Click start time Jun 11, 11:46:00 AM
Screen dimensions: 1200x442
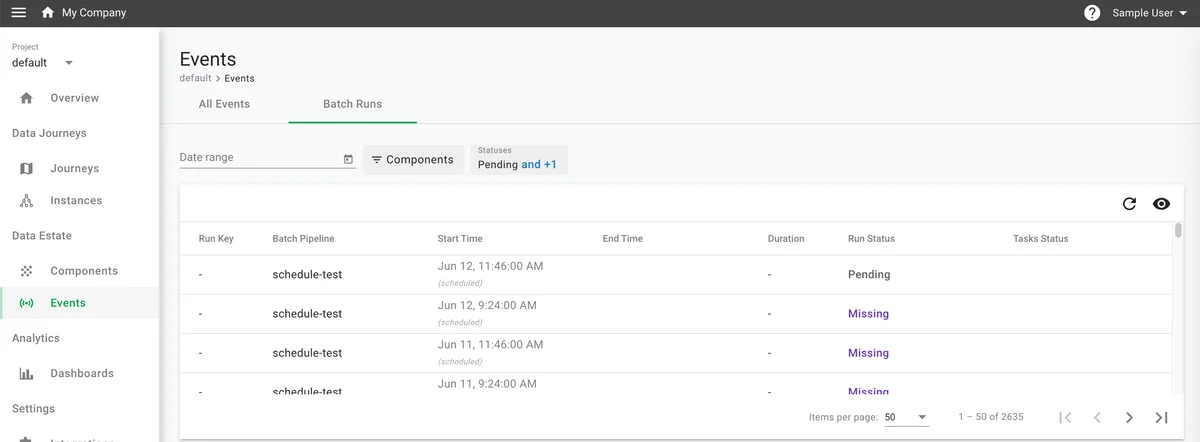[490, 344]
